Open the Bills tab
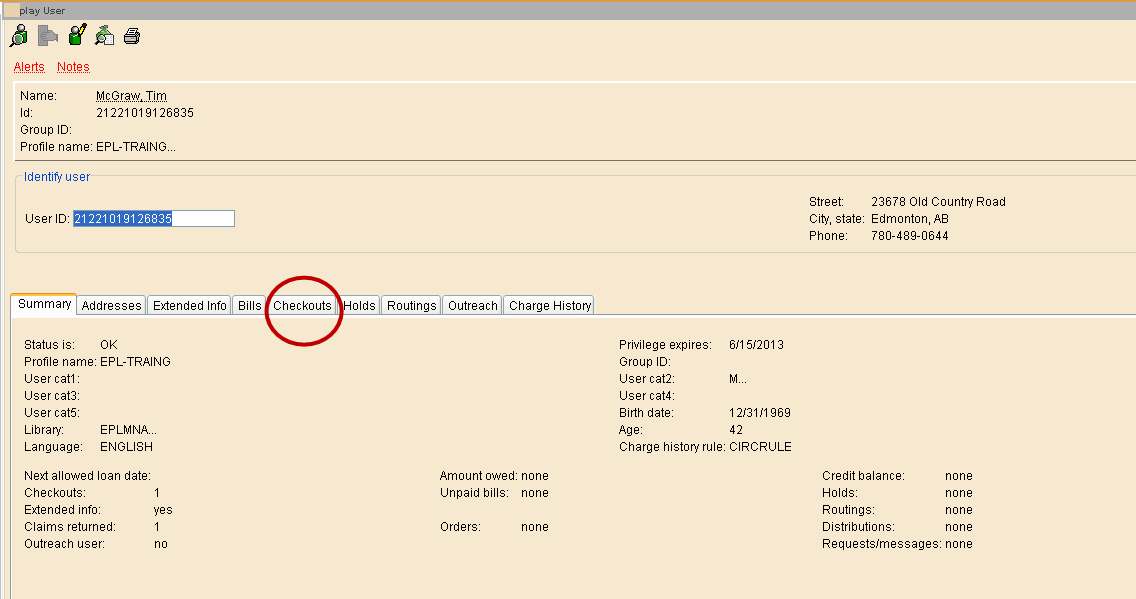Image resolution: width=1136 pixels, height=599 pixels. pyautogui.click(x=249, y=305)
